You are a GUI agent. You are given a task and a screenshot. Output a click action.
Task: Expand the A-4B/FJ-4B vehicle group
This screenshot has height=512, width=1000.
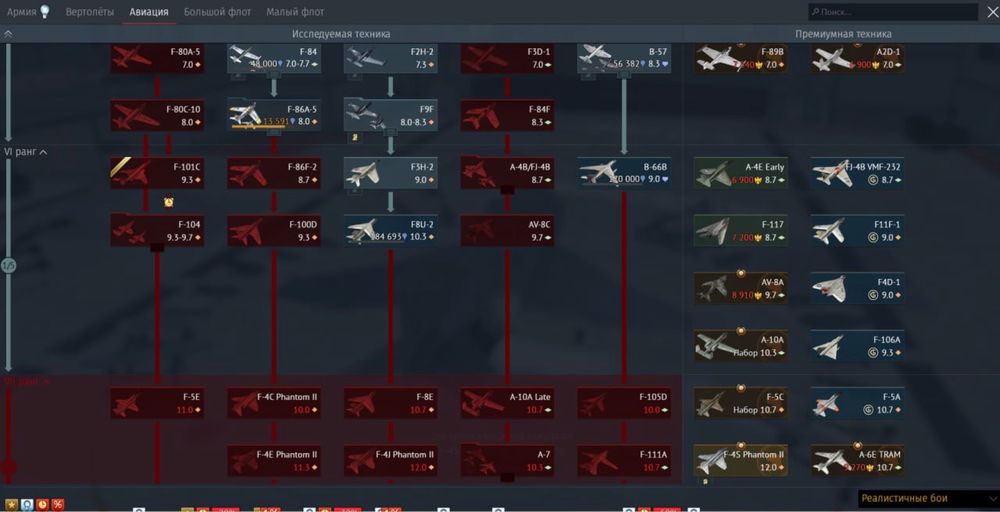point(508,173)
